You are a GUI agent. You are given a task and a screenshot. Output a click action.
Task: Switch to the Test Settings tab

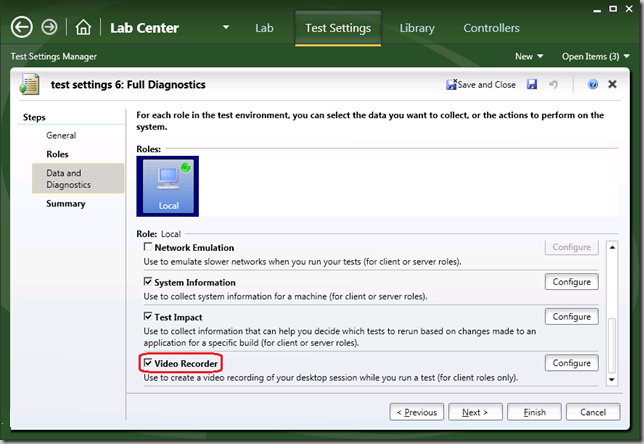point(338,28)
